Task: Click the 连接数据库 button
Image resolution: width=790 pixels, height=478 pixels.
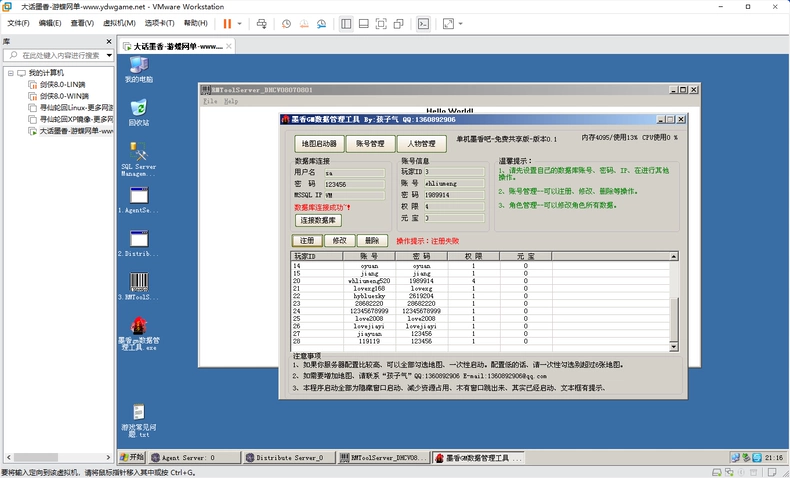Action: click(x=318, y=220)
